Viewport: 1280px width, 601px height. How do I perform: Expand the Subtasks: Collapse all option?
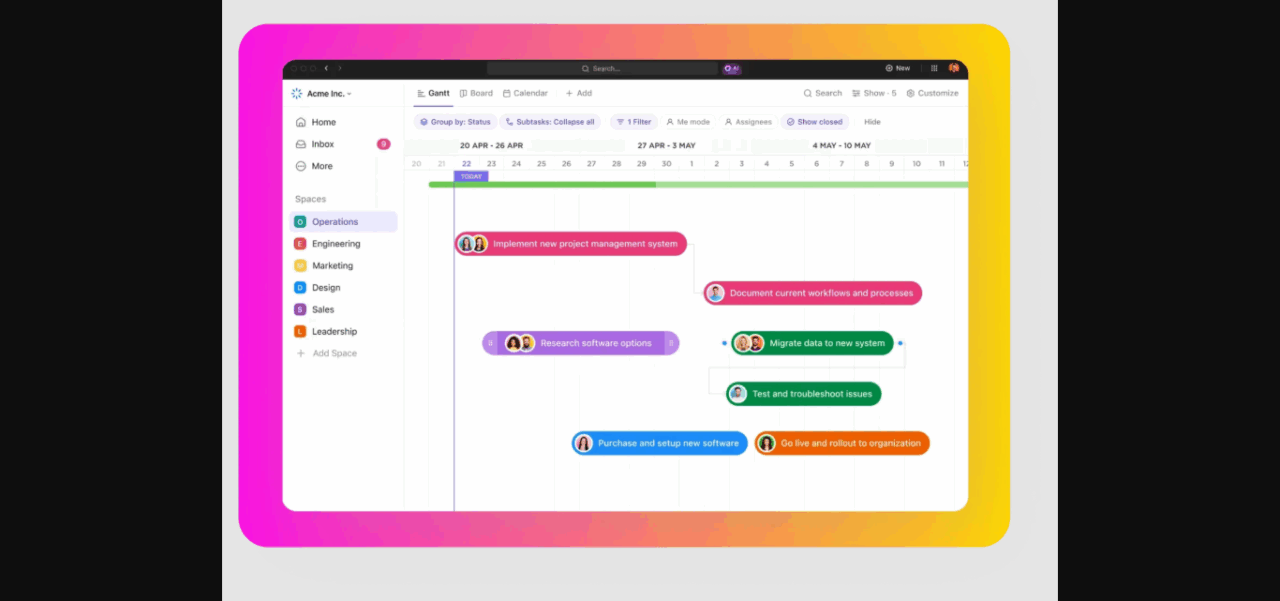tap(550, 122)
